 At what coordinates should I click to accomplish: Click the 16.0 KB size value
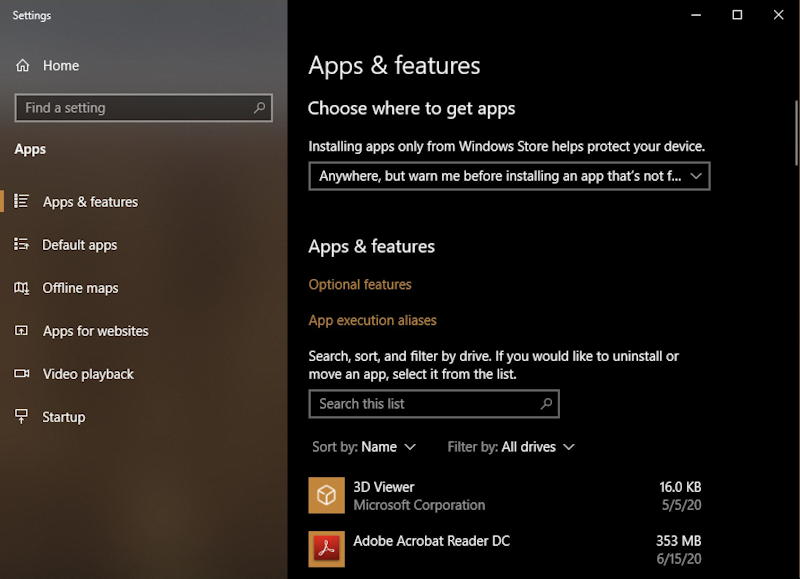pyautogui.click(x=680, y=487)
